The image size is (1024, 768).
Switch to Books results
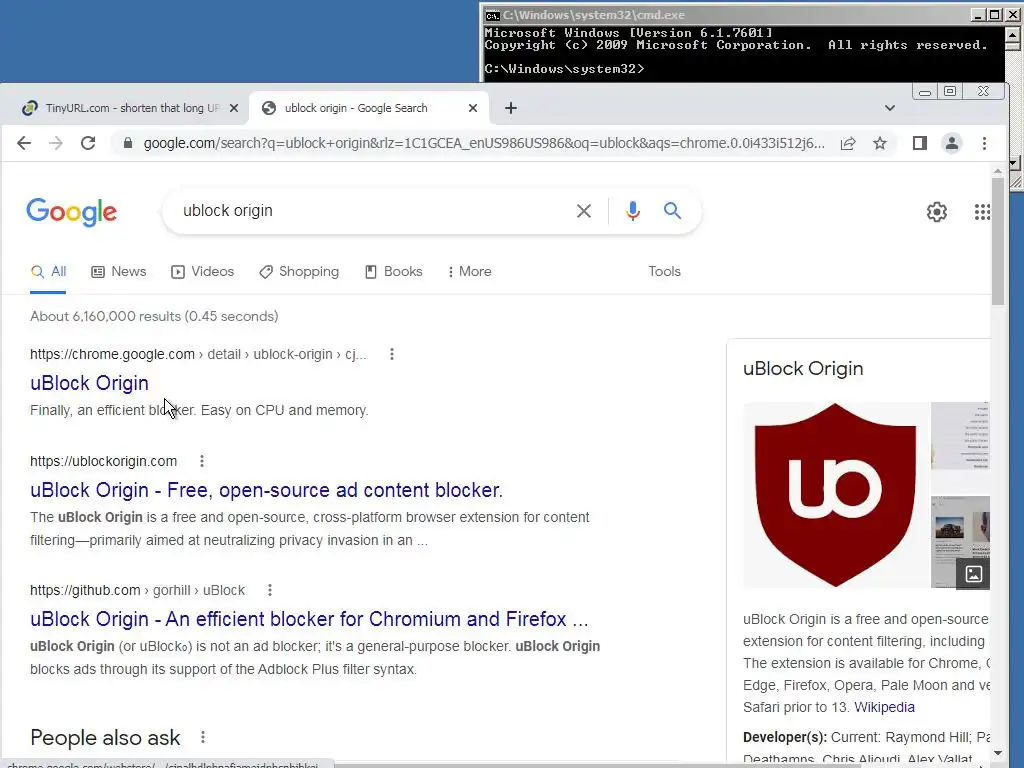coord(393,271)
